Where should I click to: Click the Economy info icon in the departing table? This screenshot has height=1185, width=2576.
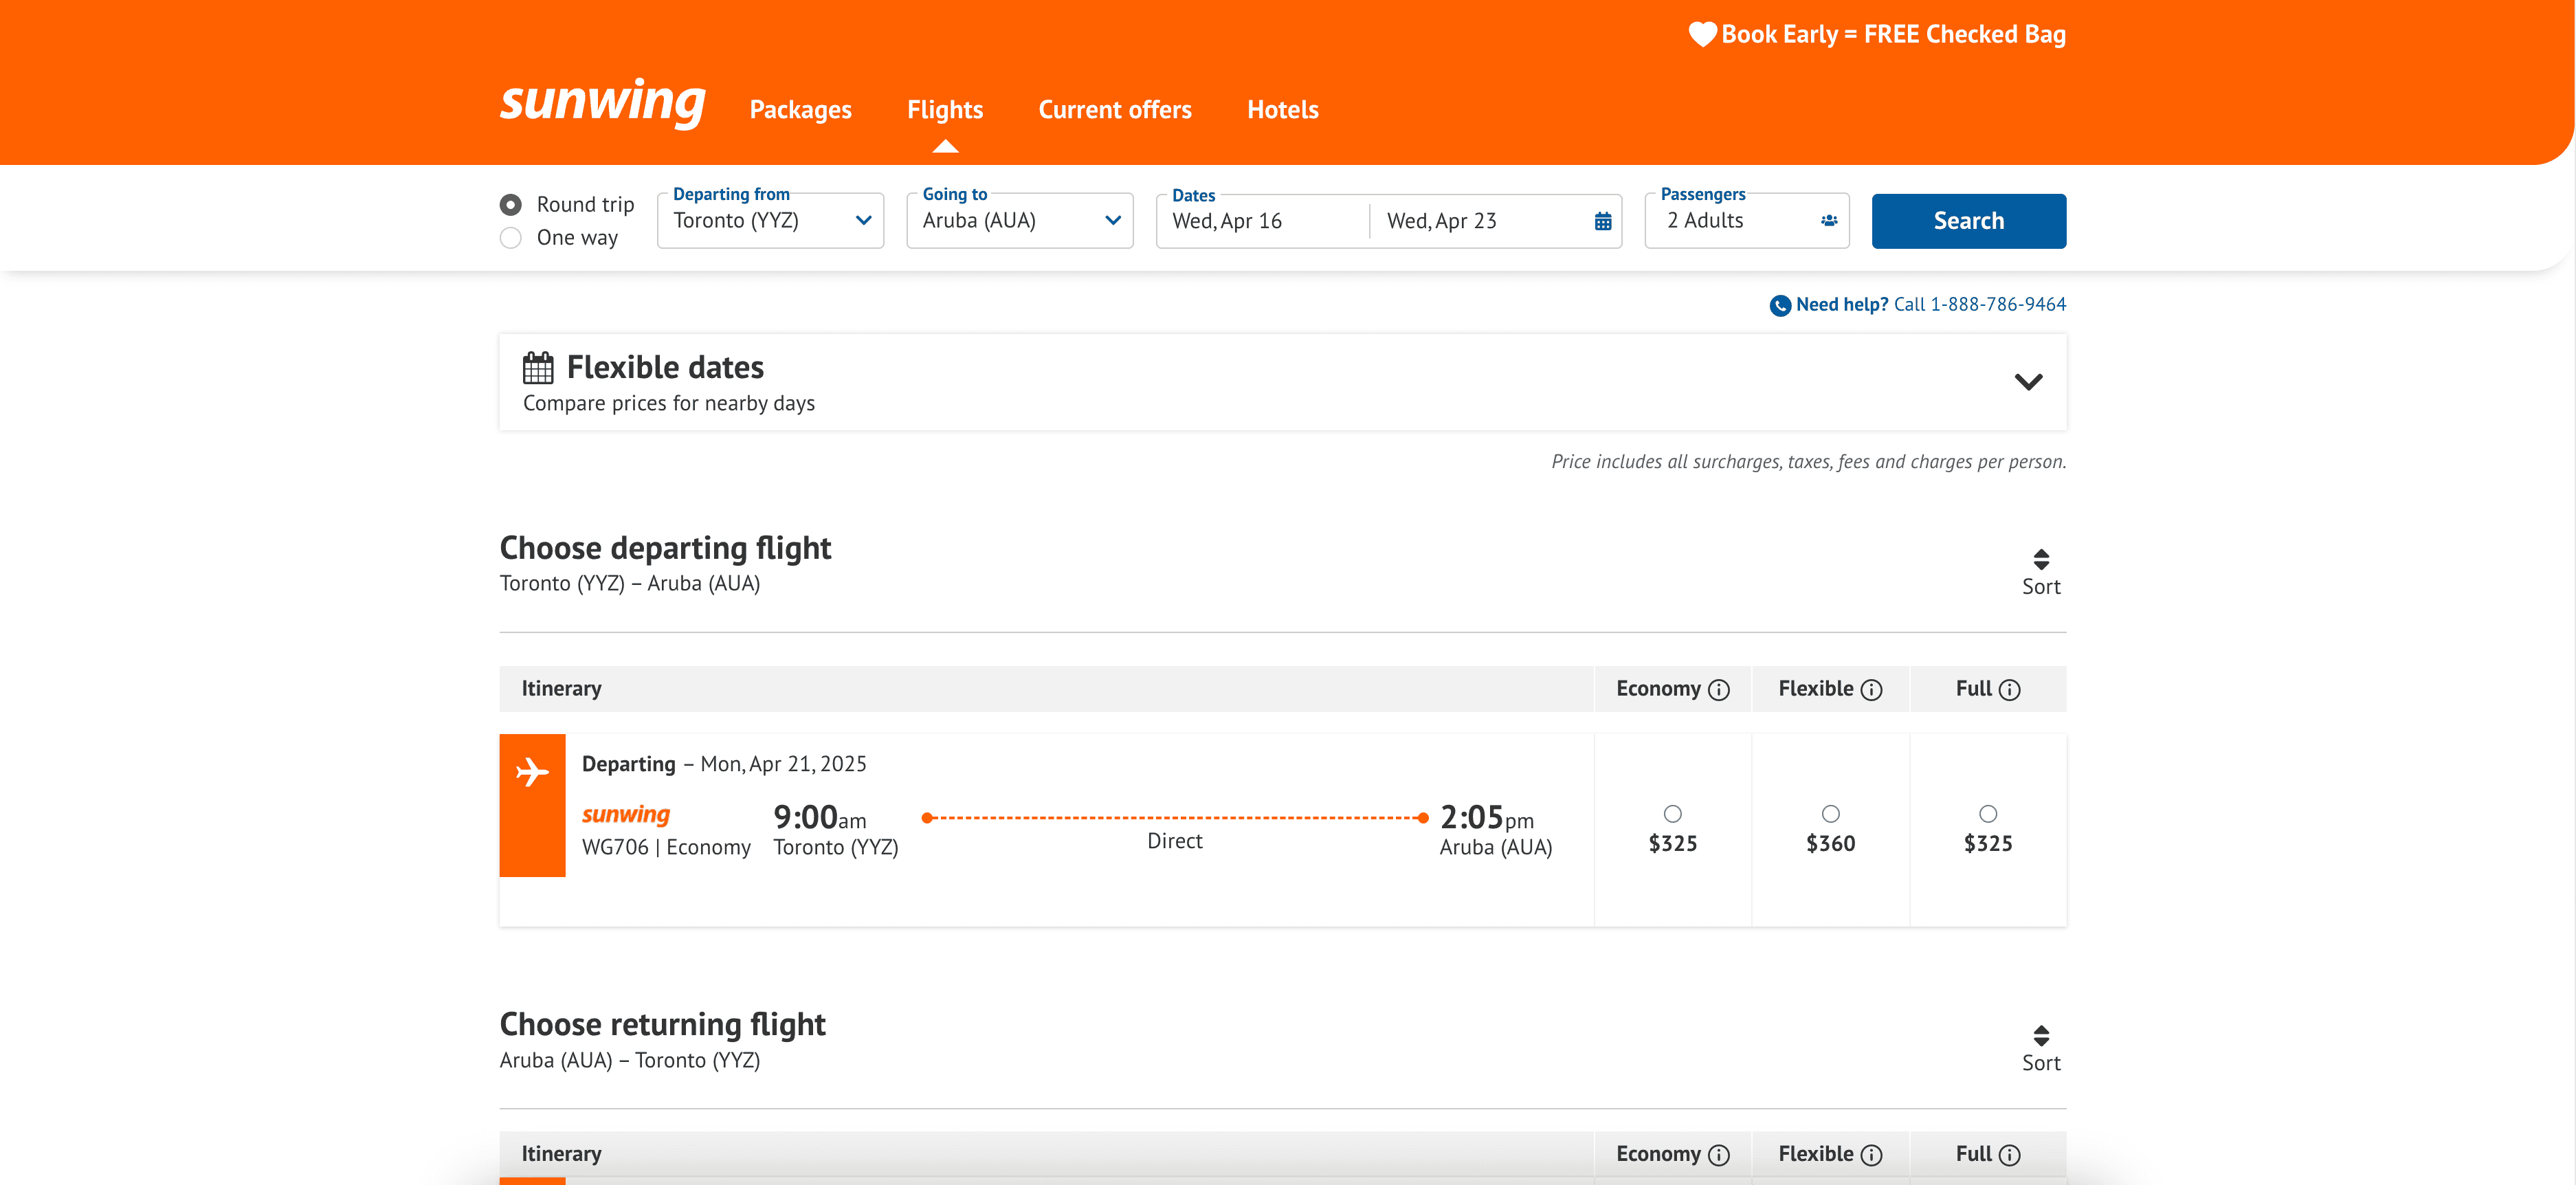pos(1719,690)
